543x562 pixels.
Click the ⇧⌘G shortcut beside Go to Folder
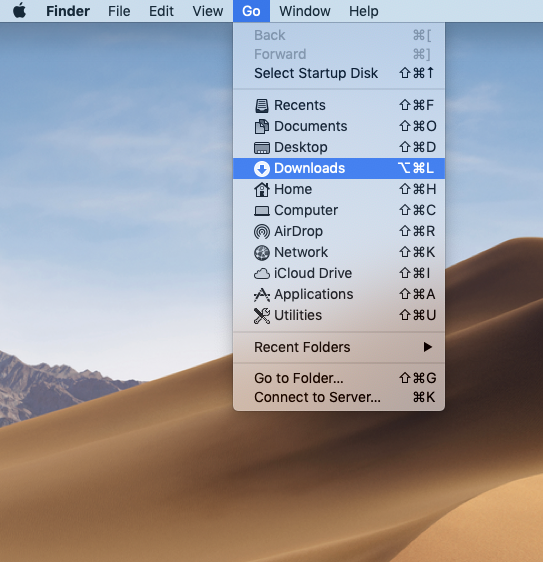point(418,378)
